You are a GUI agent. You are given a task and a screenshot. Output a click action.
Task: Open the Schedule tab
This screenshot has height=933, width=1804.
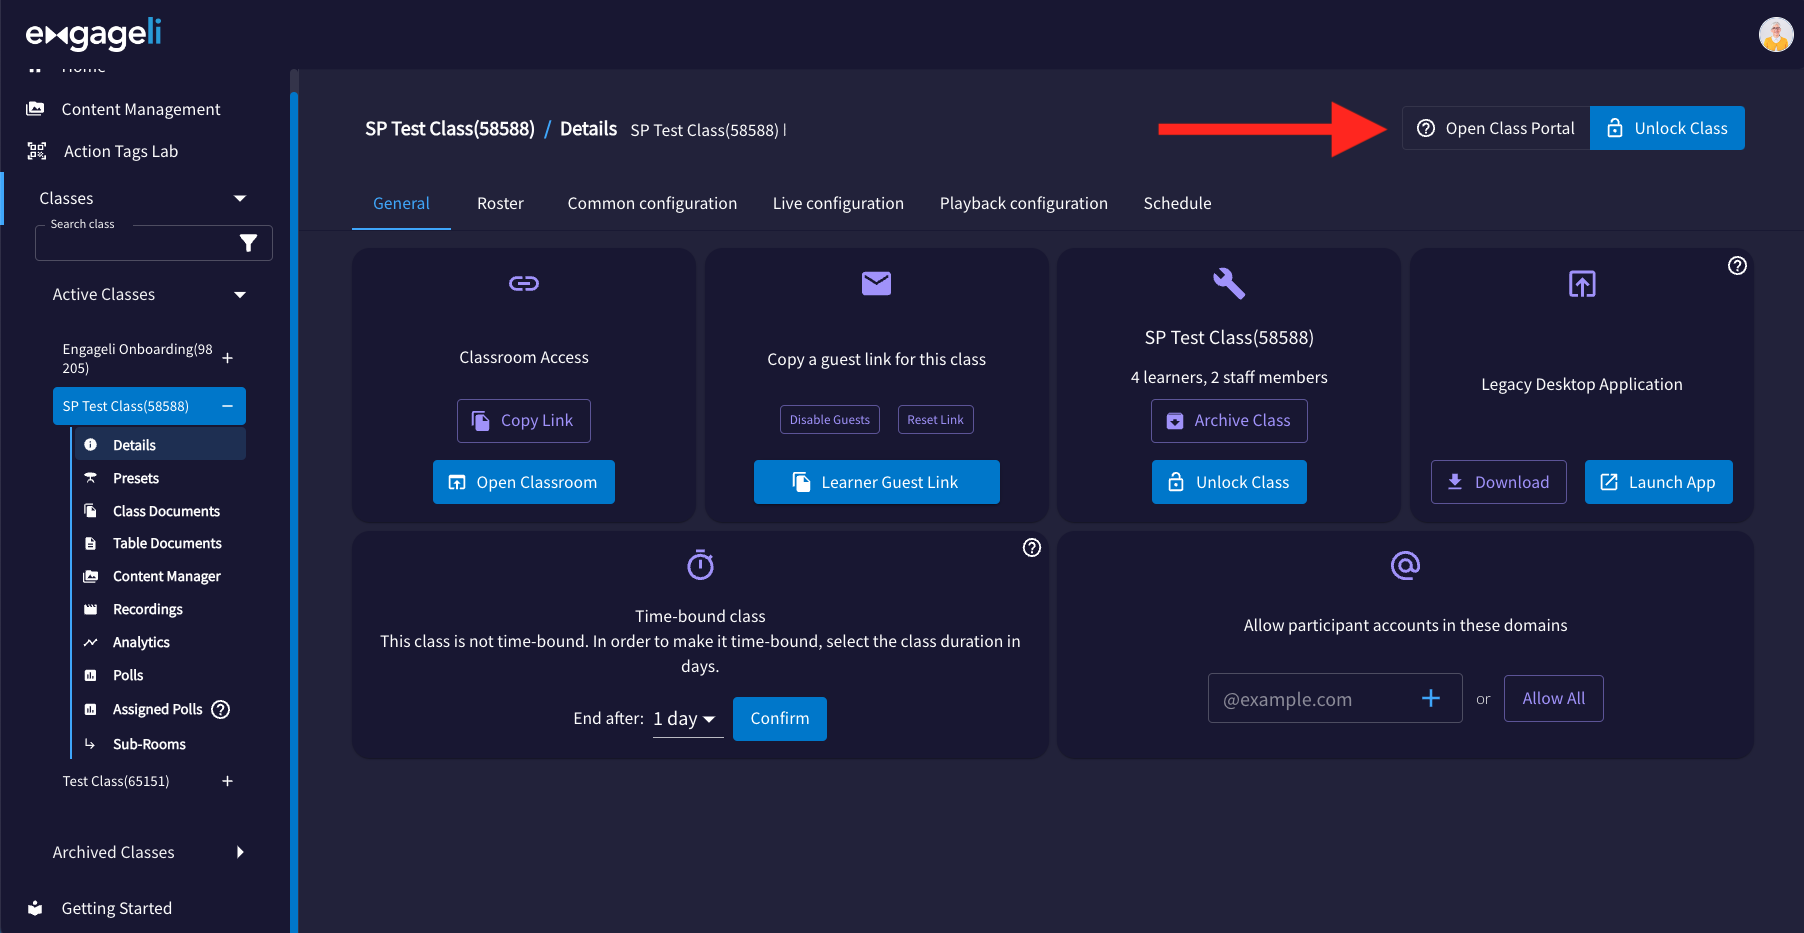1177,203
